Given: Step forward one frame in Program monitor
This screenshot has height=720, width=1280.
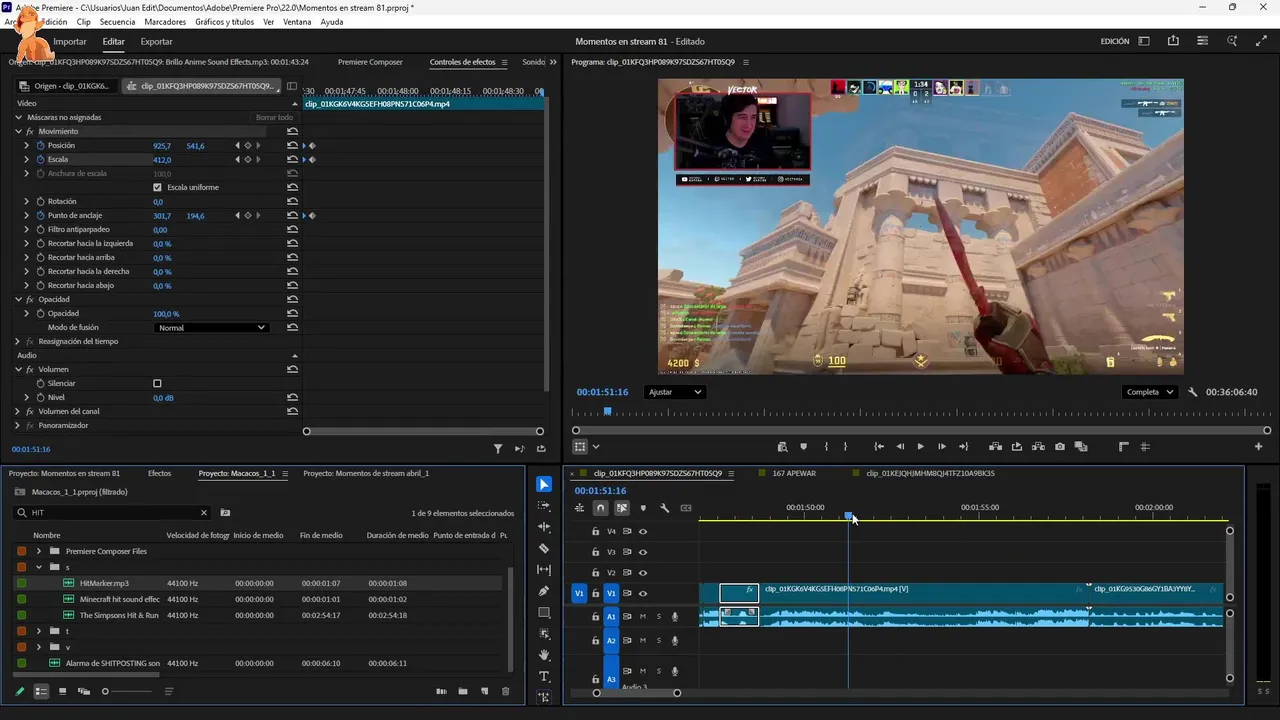Looking at the screenshot, I should [941, 447].
